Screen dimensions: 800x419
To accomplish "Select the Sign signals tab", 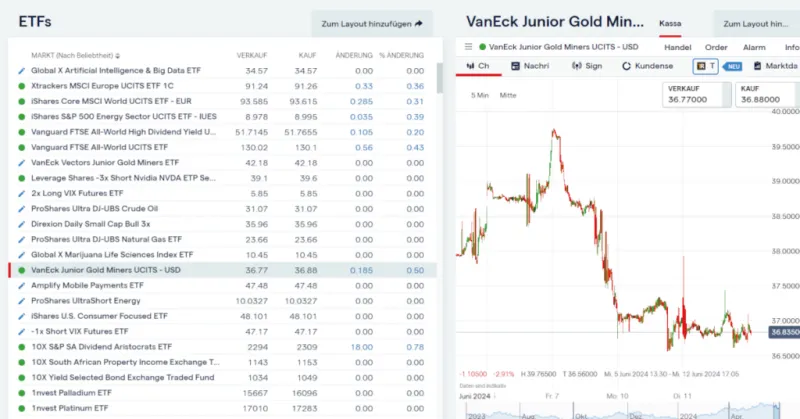I will (587, 66).
